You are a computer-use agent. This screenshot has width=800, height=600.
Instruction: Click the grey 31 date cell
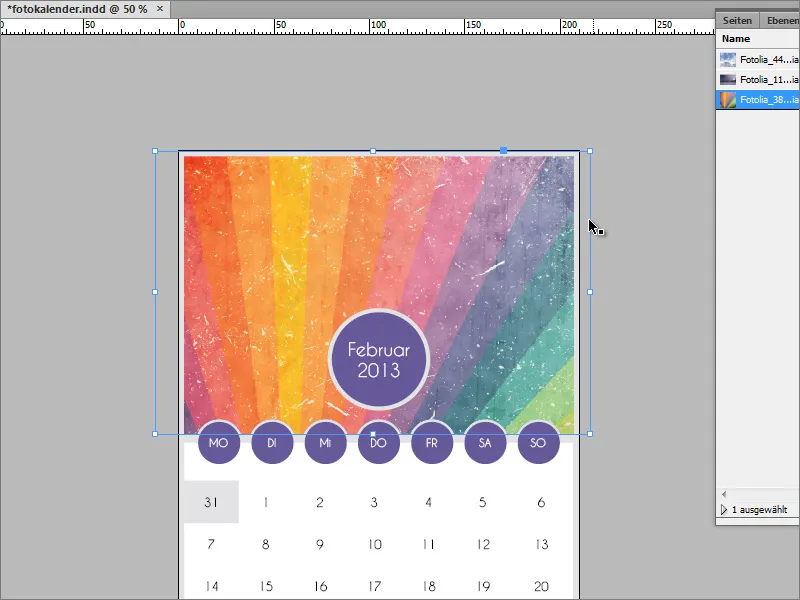tap(211, 502)
